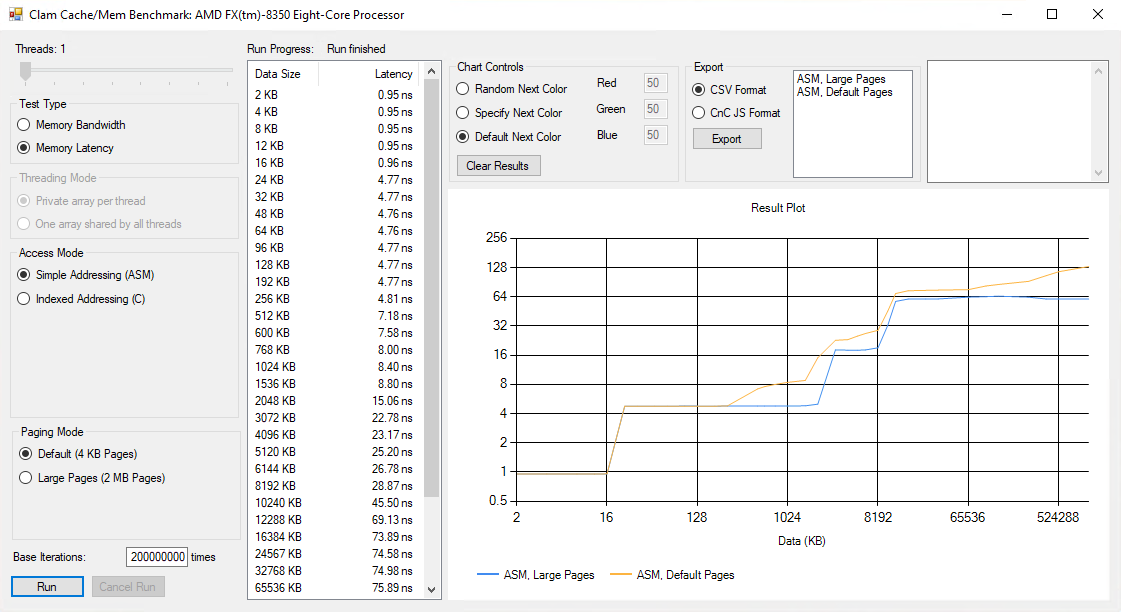Click the Red color value box
This screenshot has height=612, width=1121.
[654, 83]
